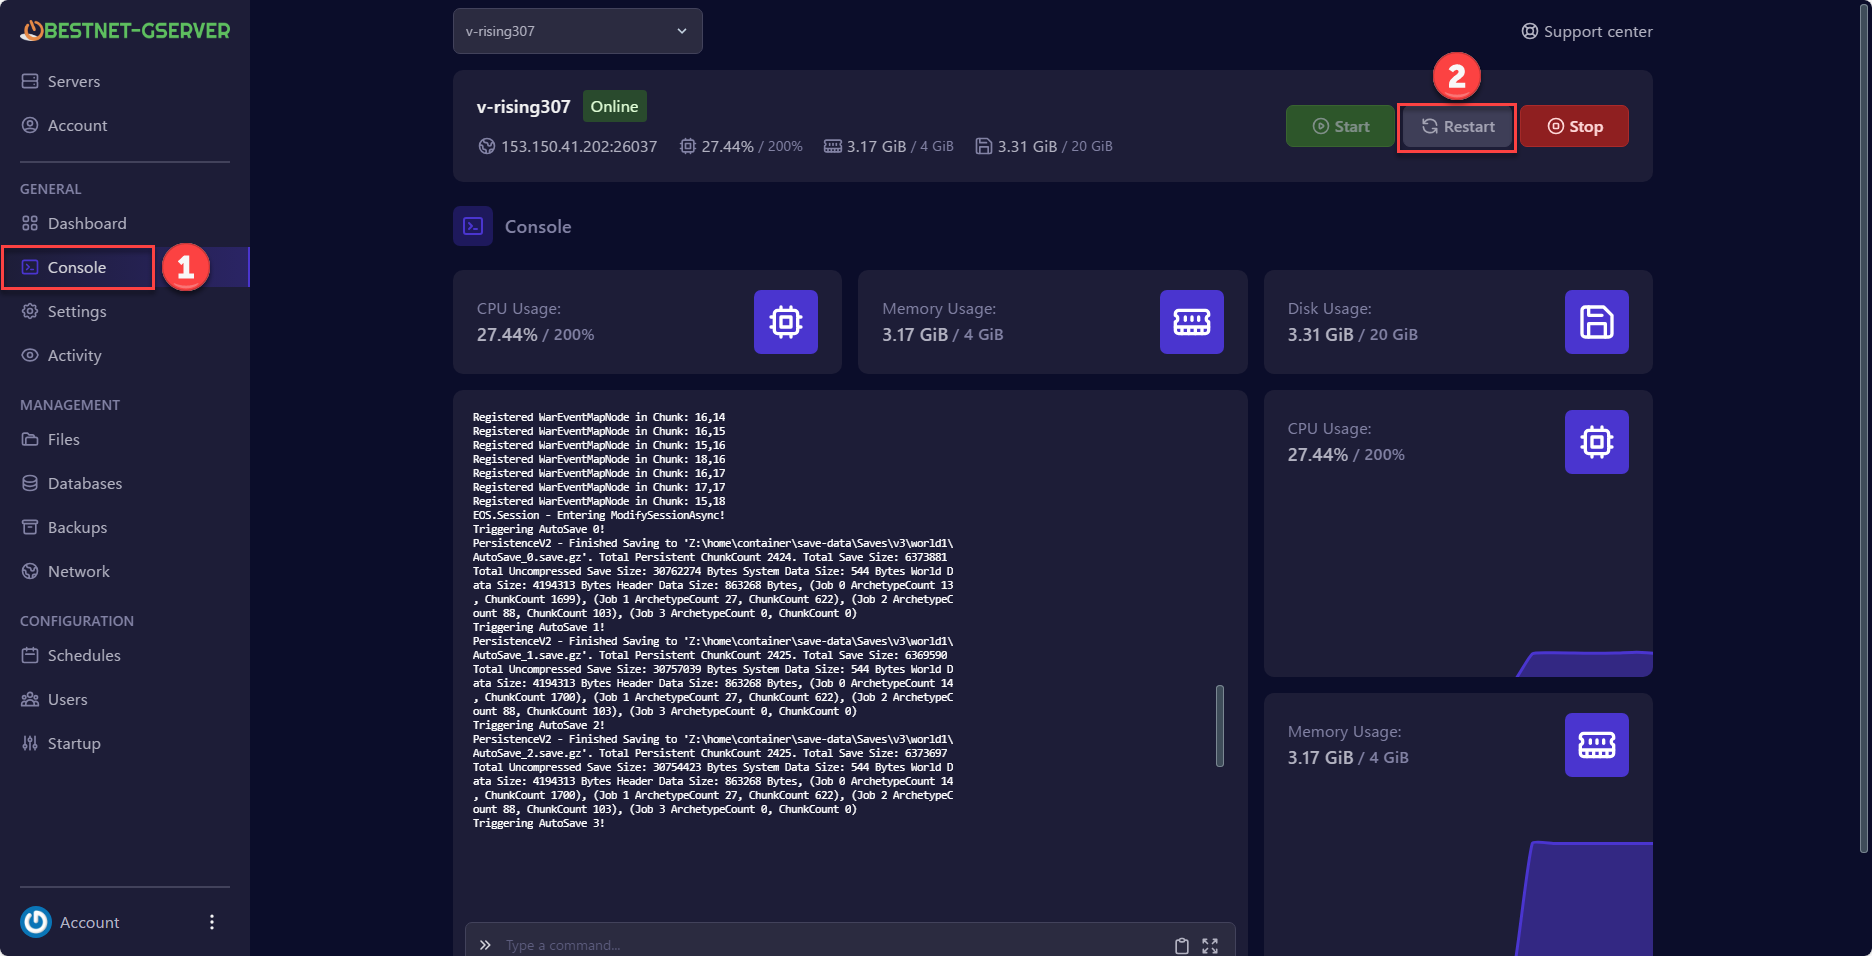Open the v-rising307 server selector dropdown

coord(578,31)
